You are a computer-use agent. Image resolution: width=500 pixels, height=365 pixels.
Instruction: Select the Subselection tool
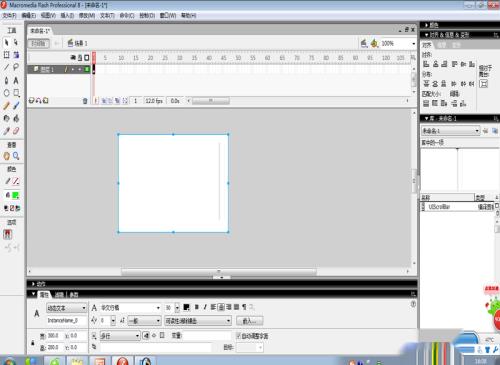[16, 42]
